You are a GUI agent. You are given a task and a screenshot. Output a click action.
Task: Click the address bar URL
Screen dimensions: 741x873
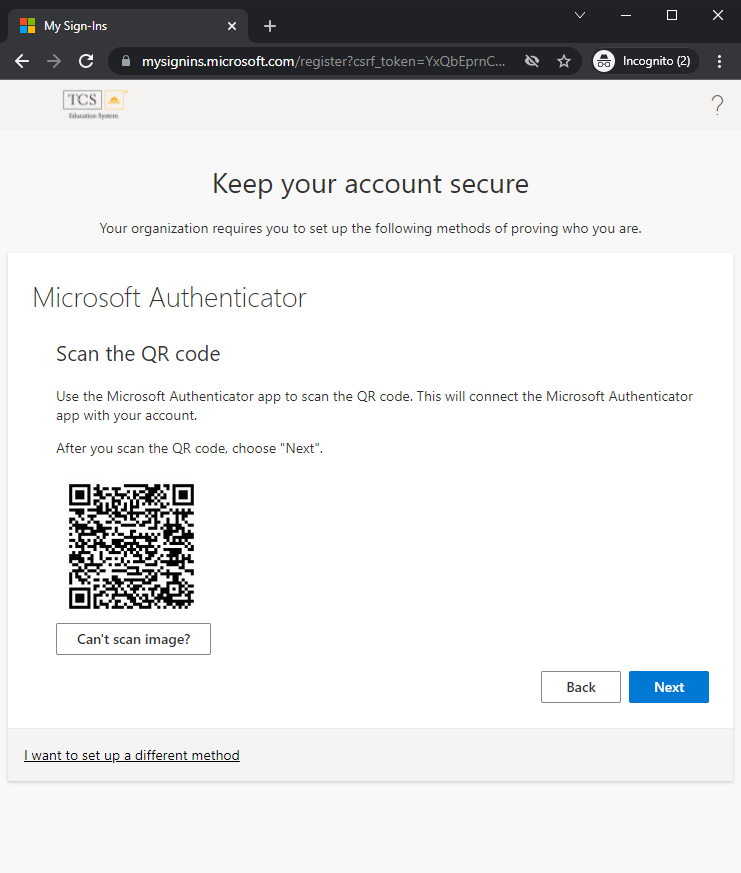click(x=323, y=61)
